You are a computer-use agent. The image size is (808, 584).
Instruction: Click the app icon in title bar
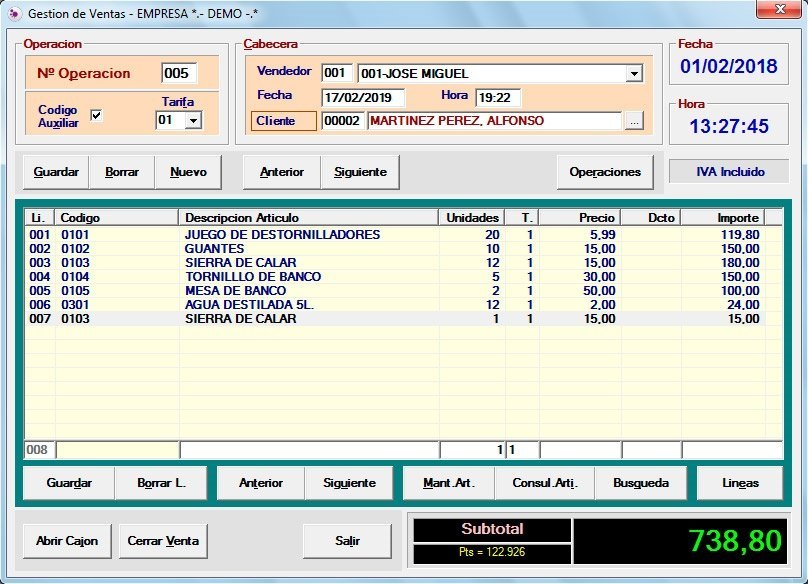14,13
